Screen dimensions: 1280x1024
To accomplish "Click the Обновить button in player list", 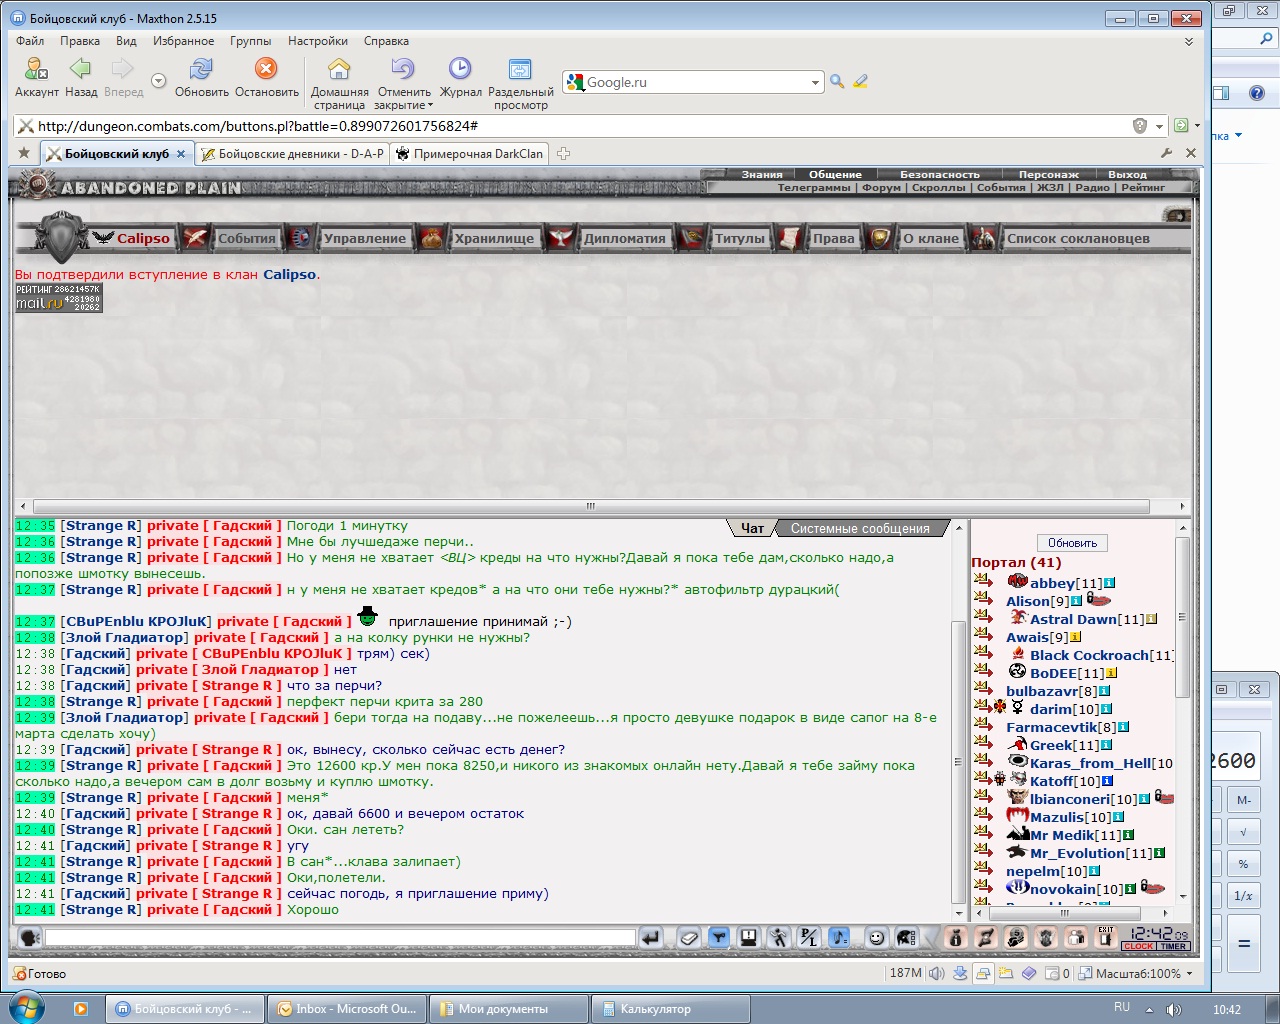I will (1072, 543).
